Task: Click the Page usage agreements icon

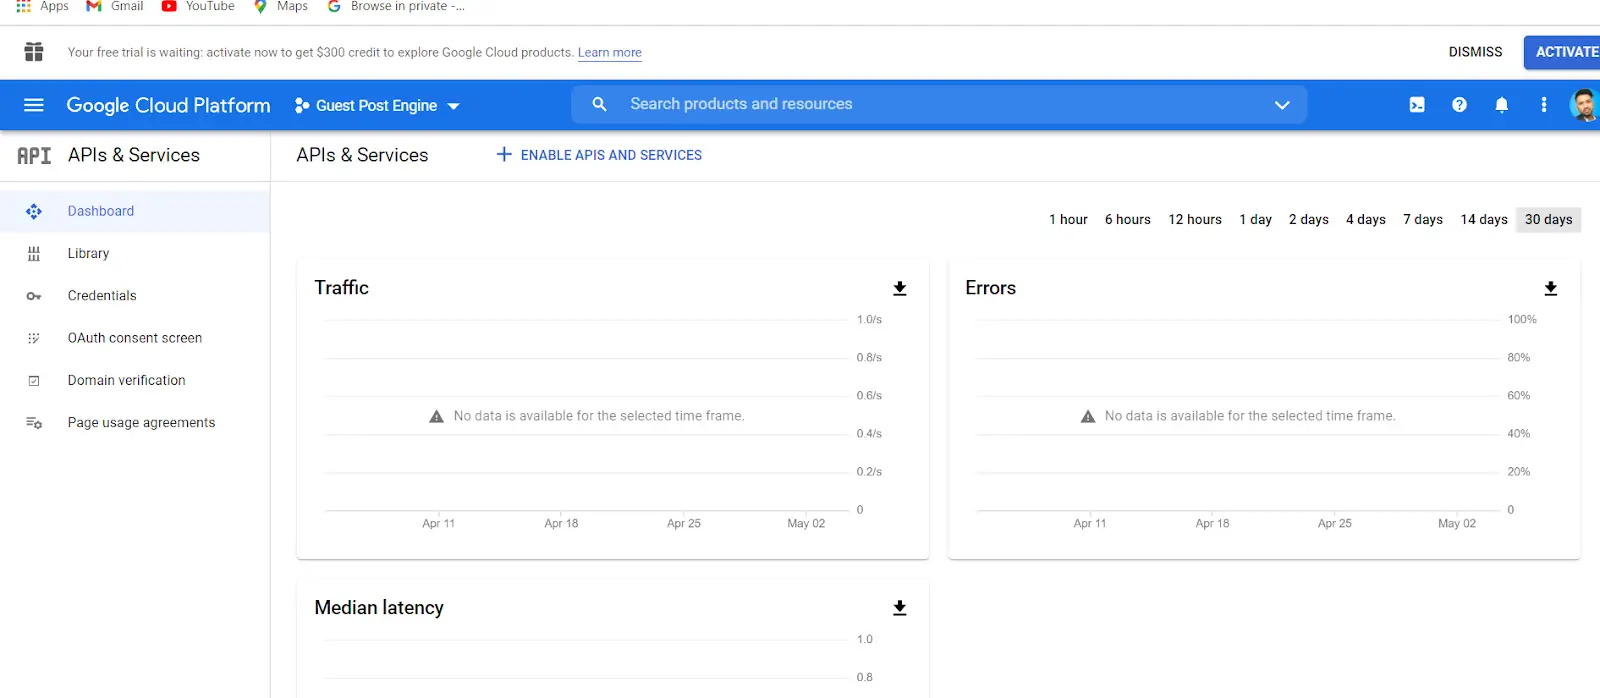Action: pos(34,423)
